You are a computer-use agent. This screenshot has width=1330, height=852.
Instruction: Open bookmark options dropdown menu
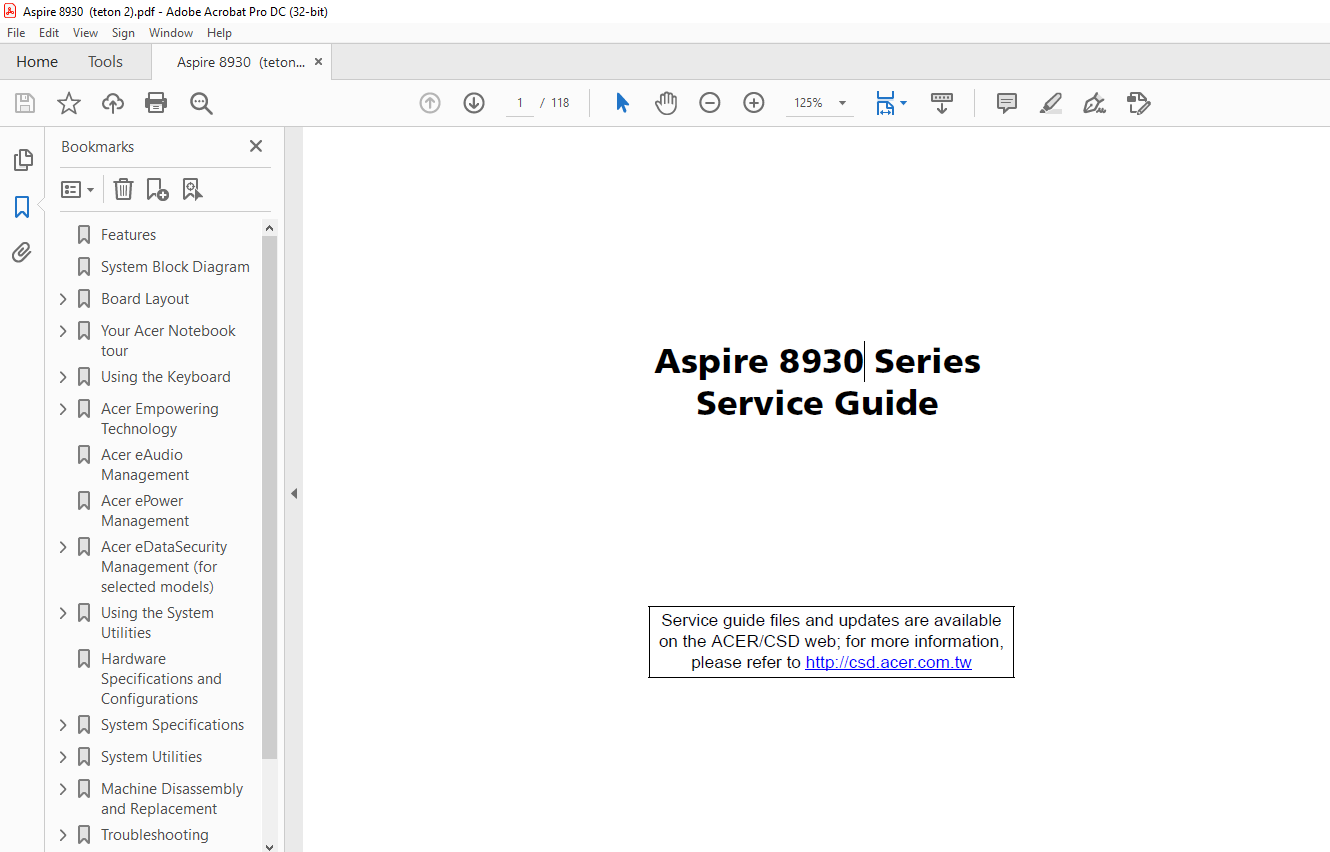[78, 189]
